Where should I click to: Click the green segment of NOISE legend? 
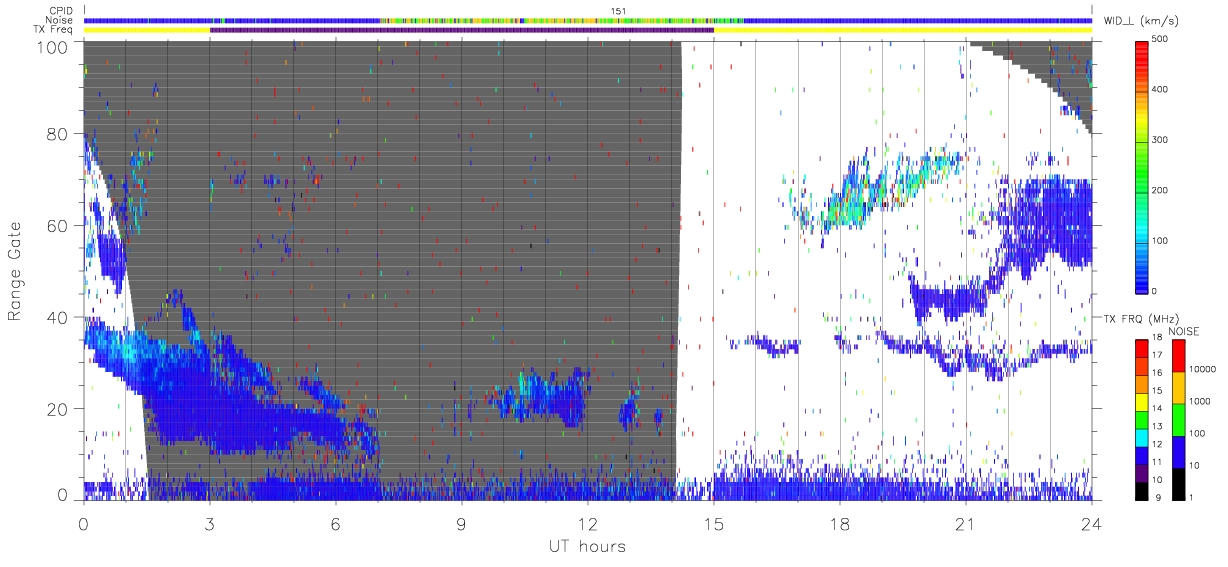(1177, 419)
